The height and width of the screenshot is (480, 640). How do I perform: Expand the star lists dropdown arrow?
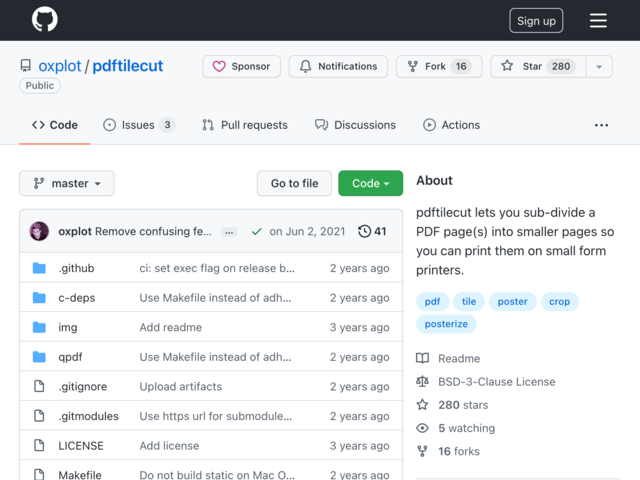(599, 66)
